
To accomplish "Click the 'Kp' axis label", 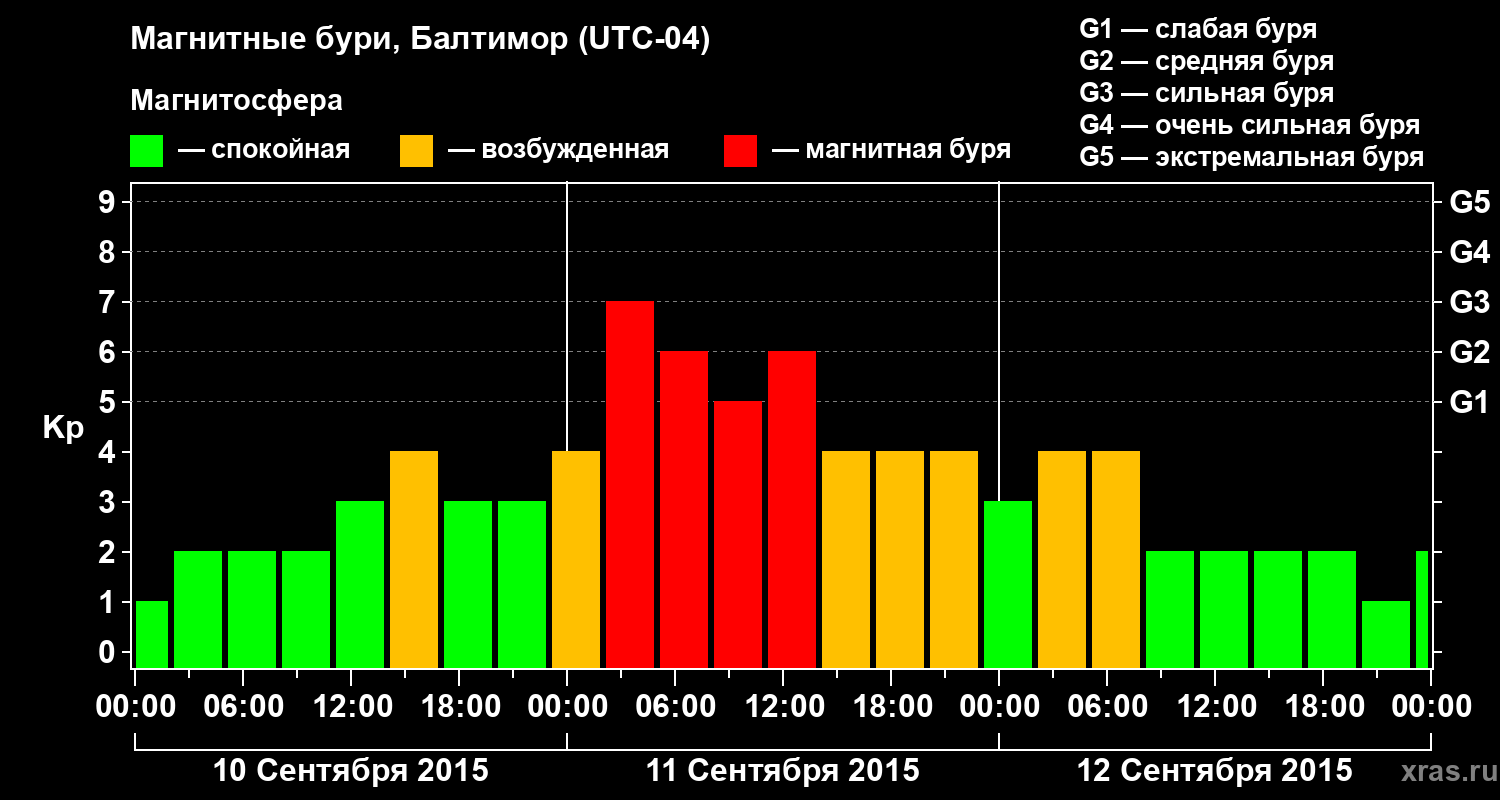I will coord(63,429).
